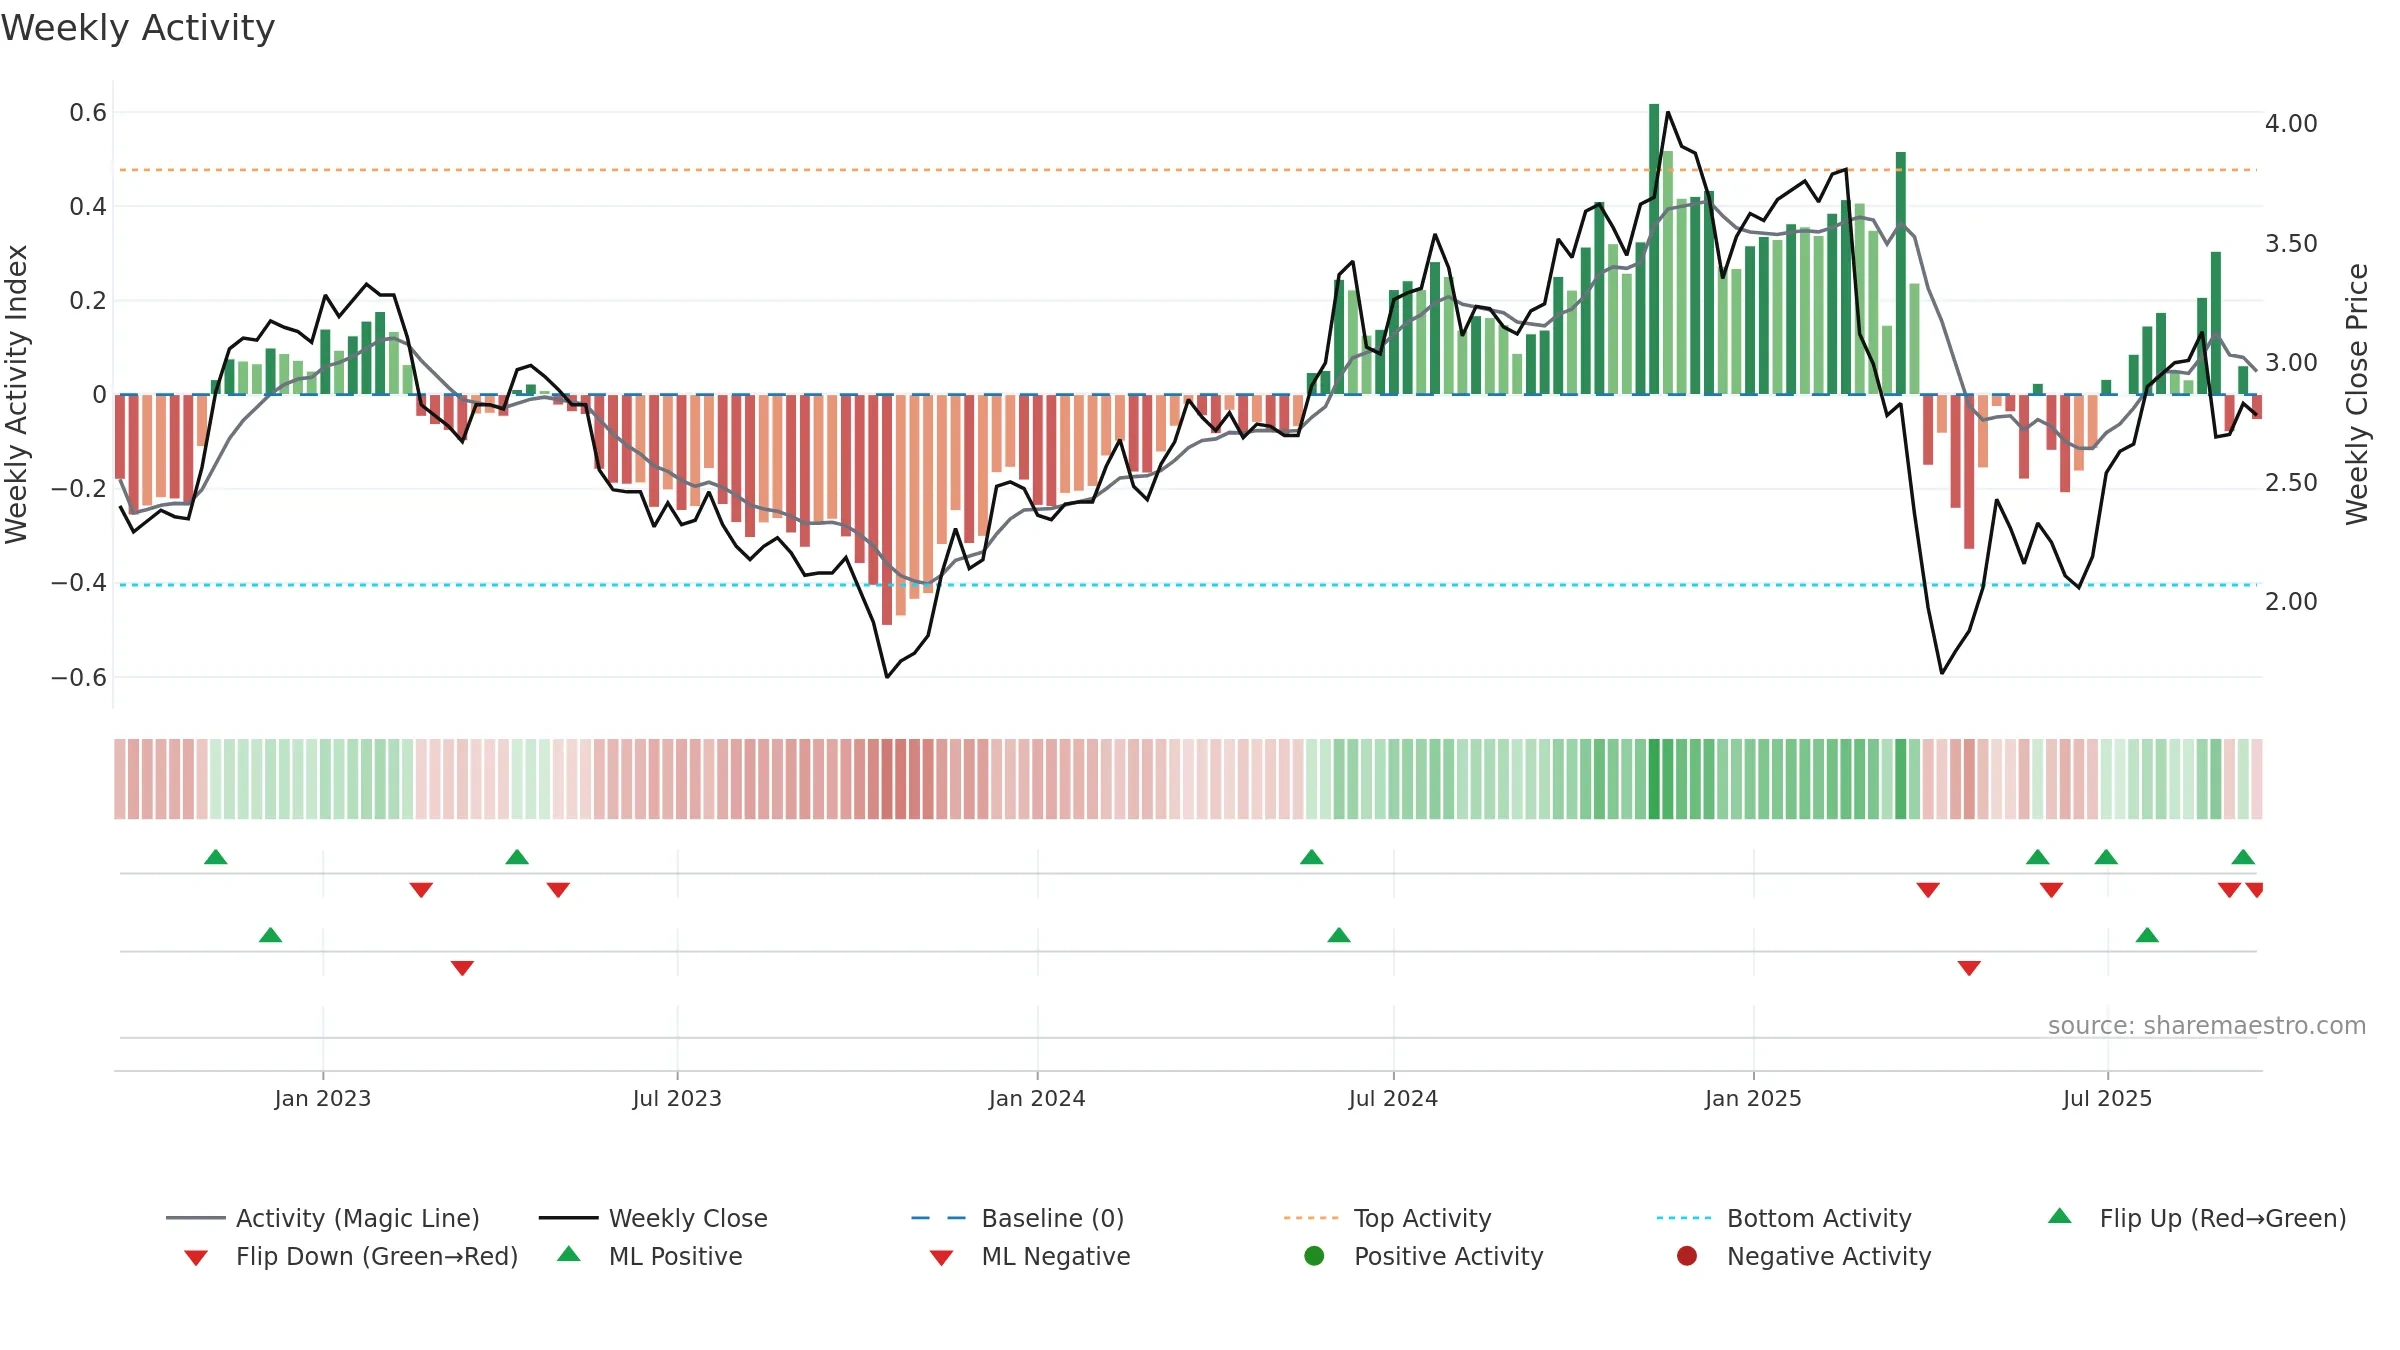Click the source: sharemaestro.com text
The image size is (2400, 1350).
coord(2206,1025)
